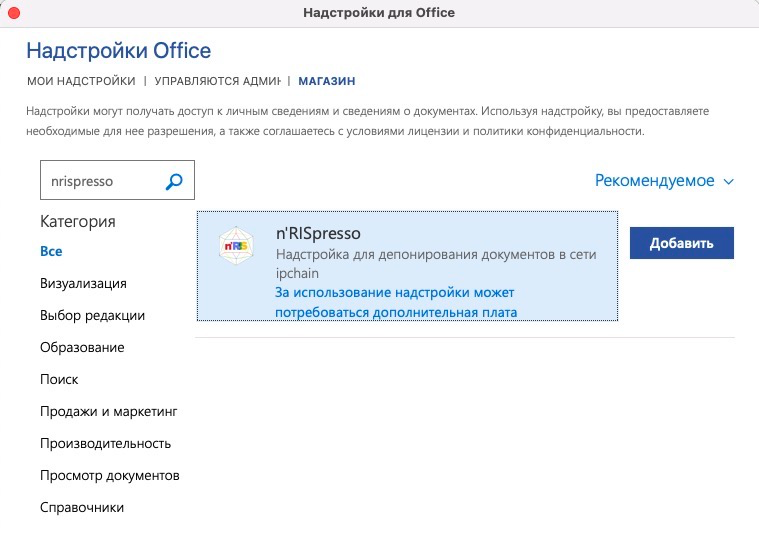759x540 pixels.
Task: Switch to УПРАВЛЯЮТСЯ АДМИН tab
Action: [x=217, y=81]
